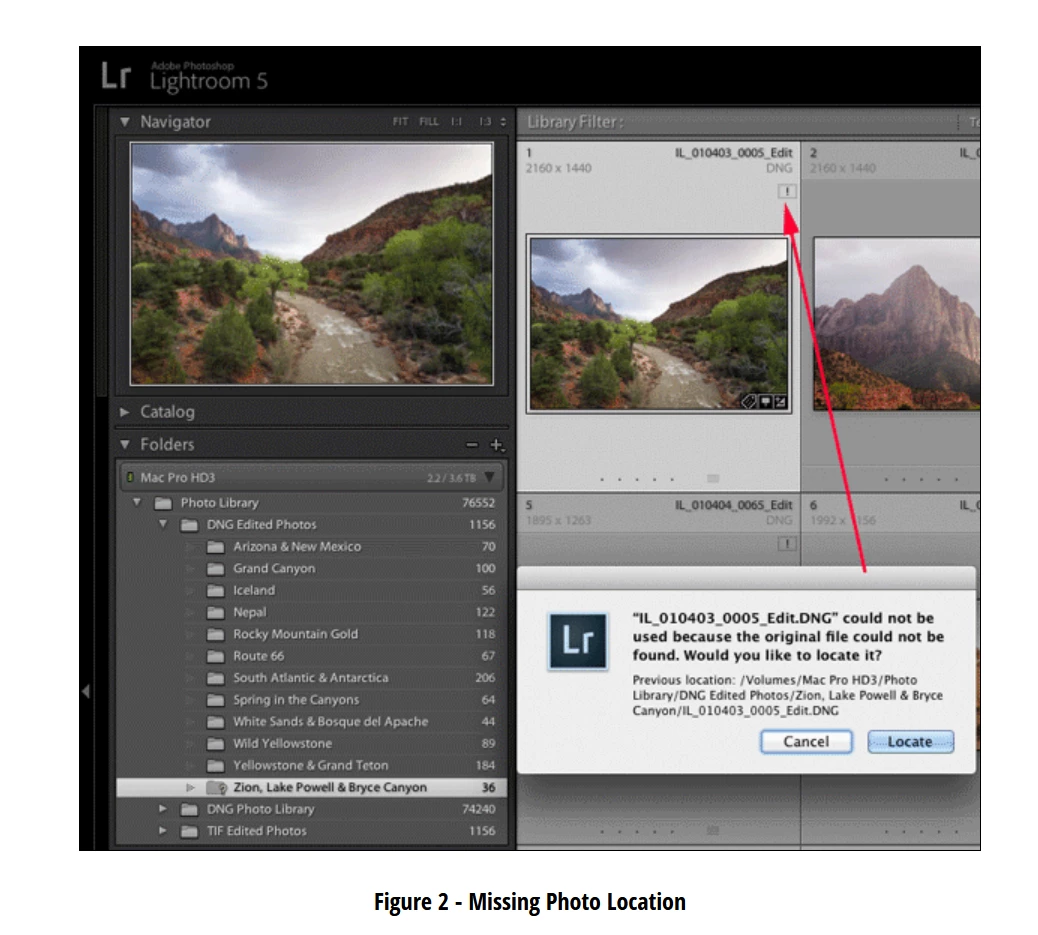1038x935 pixels.
Task: Click the missing-folder question mark icon on Zion
Action: point(216,787)
